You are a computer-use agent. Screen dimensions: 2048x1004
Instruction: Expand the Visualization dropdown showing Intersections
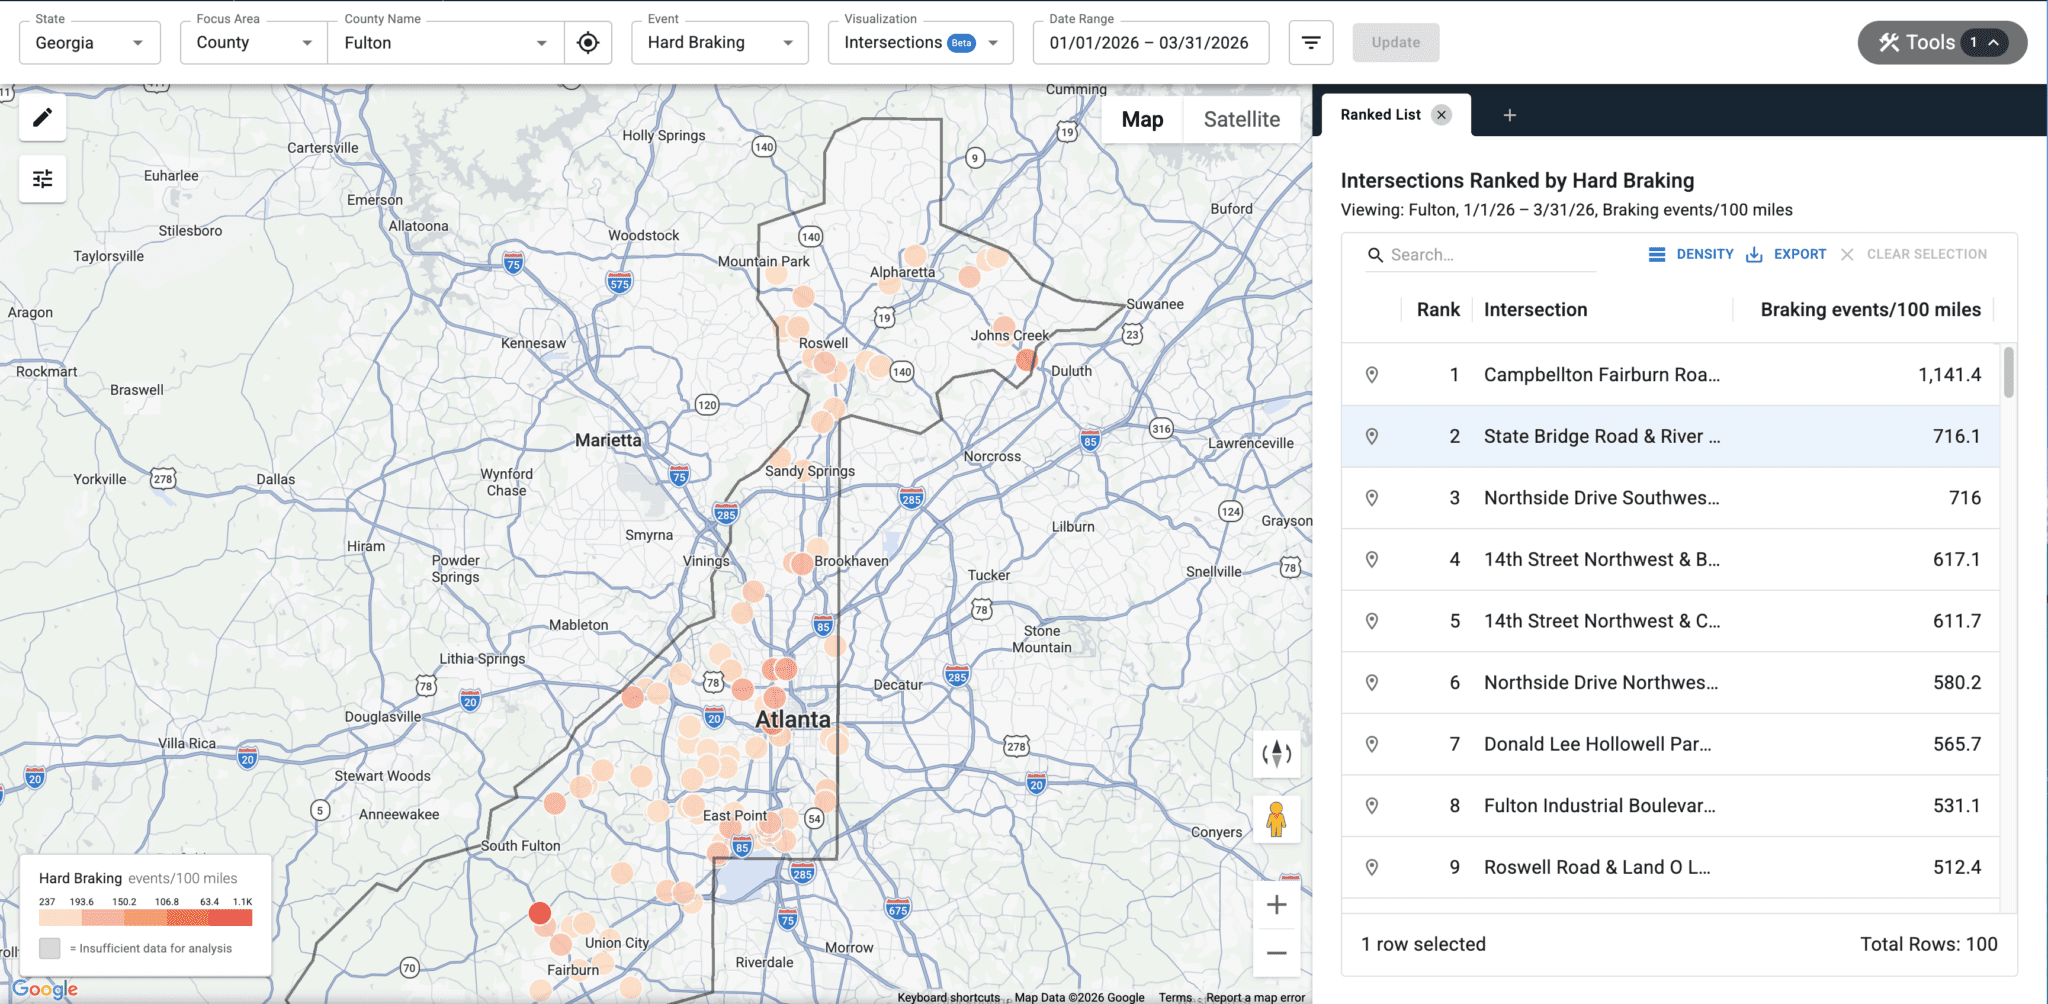tap(921, 43)
